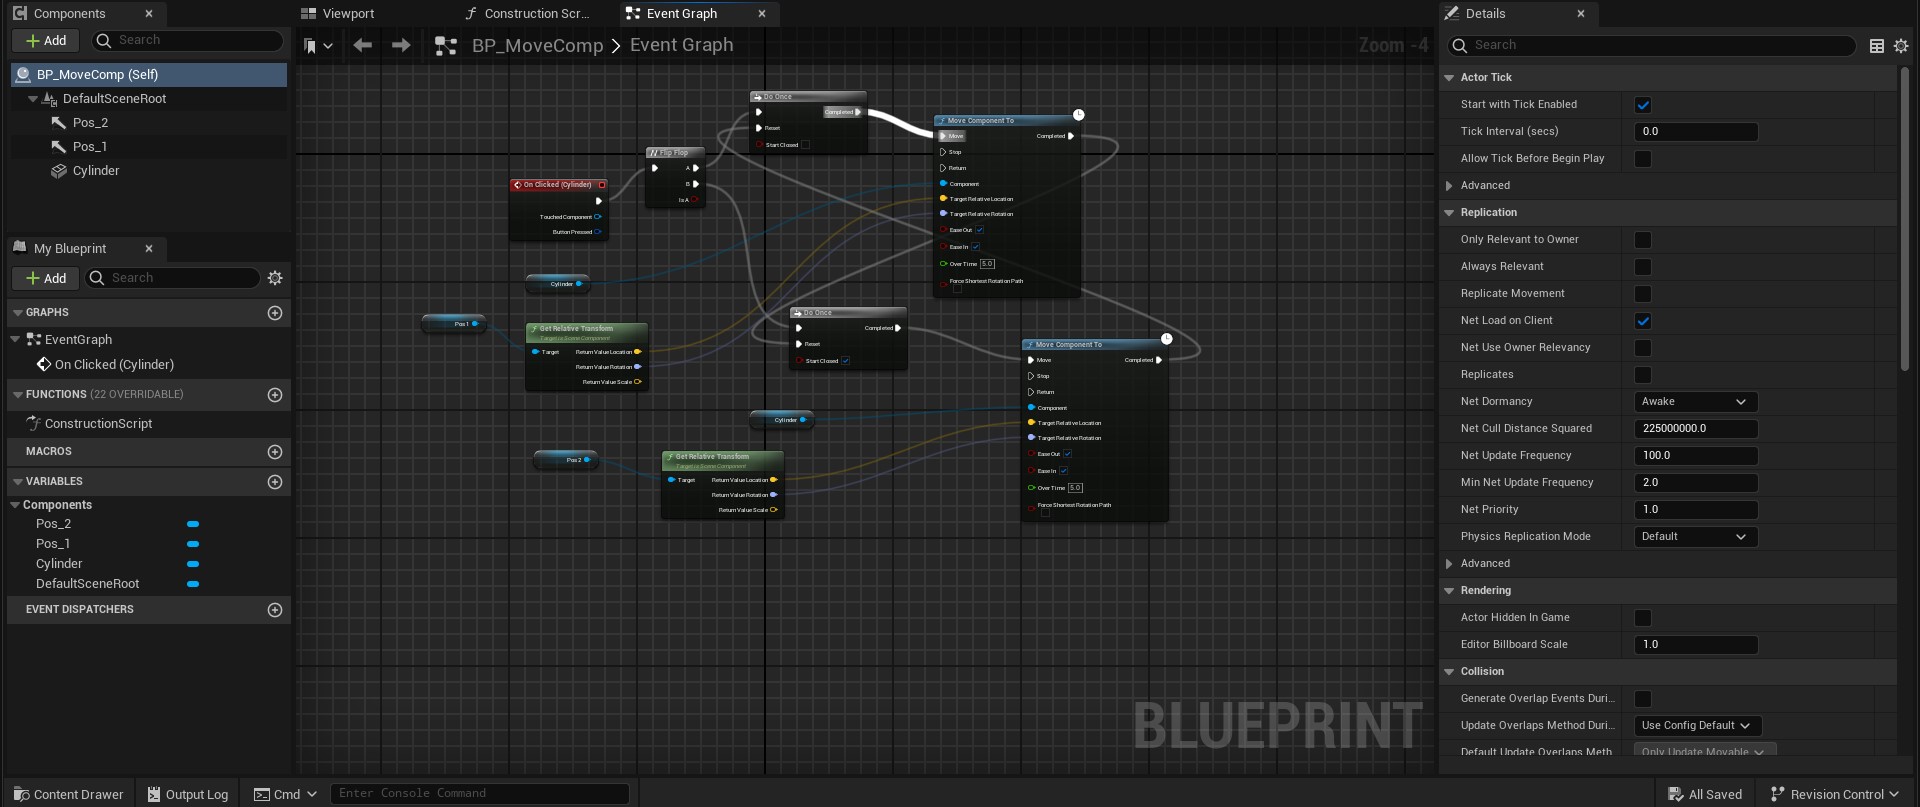Click the All Saved status icon
The width and height of the screenshot is (1920, 807).
click(1676, 794)
